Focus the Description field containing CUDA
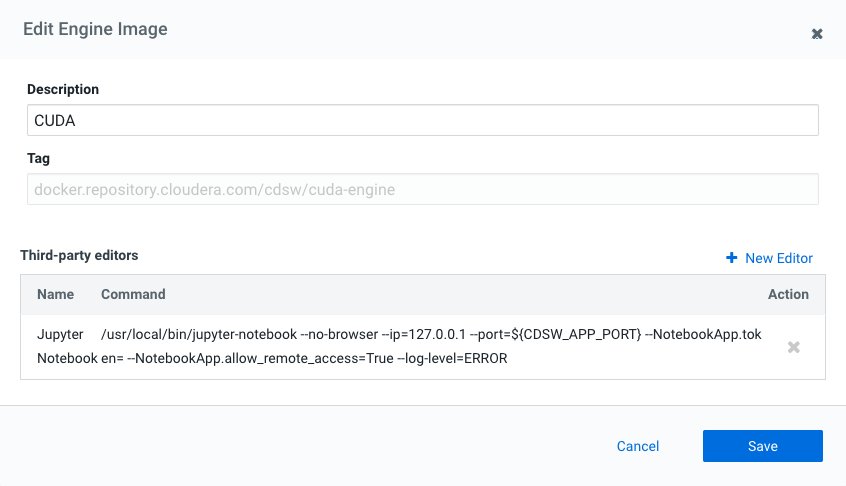The width and height of the screenshot is (846, 486). 423,120
